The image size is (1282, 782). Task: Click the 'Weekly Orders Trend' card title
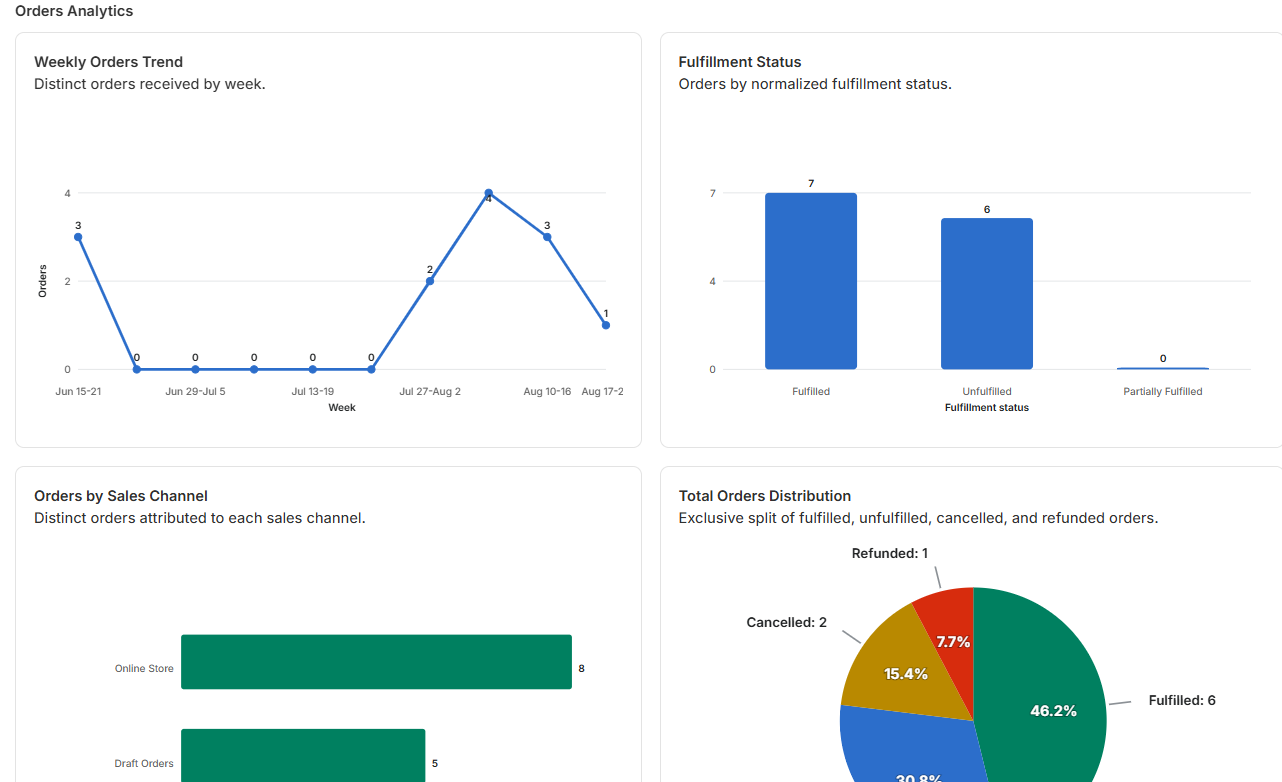(x=109, y=62)
